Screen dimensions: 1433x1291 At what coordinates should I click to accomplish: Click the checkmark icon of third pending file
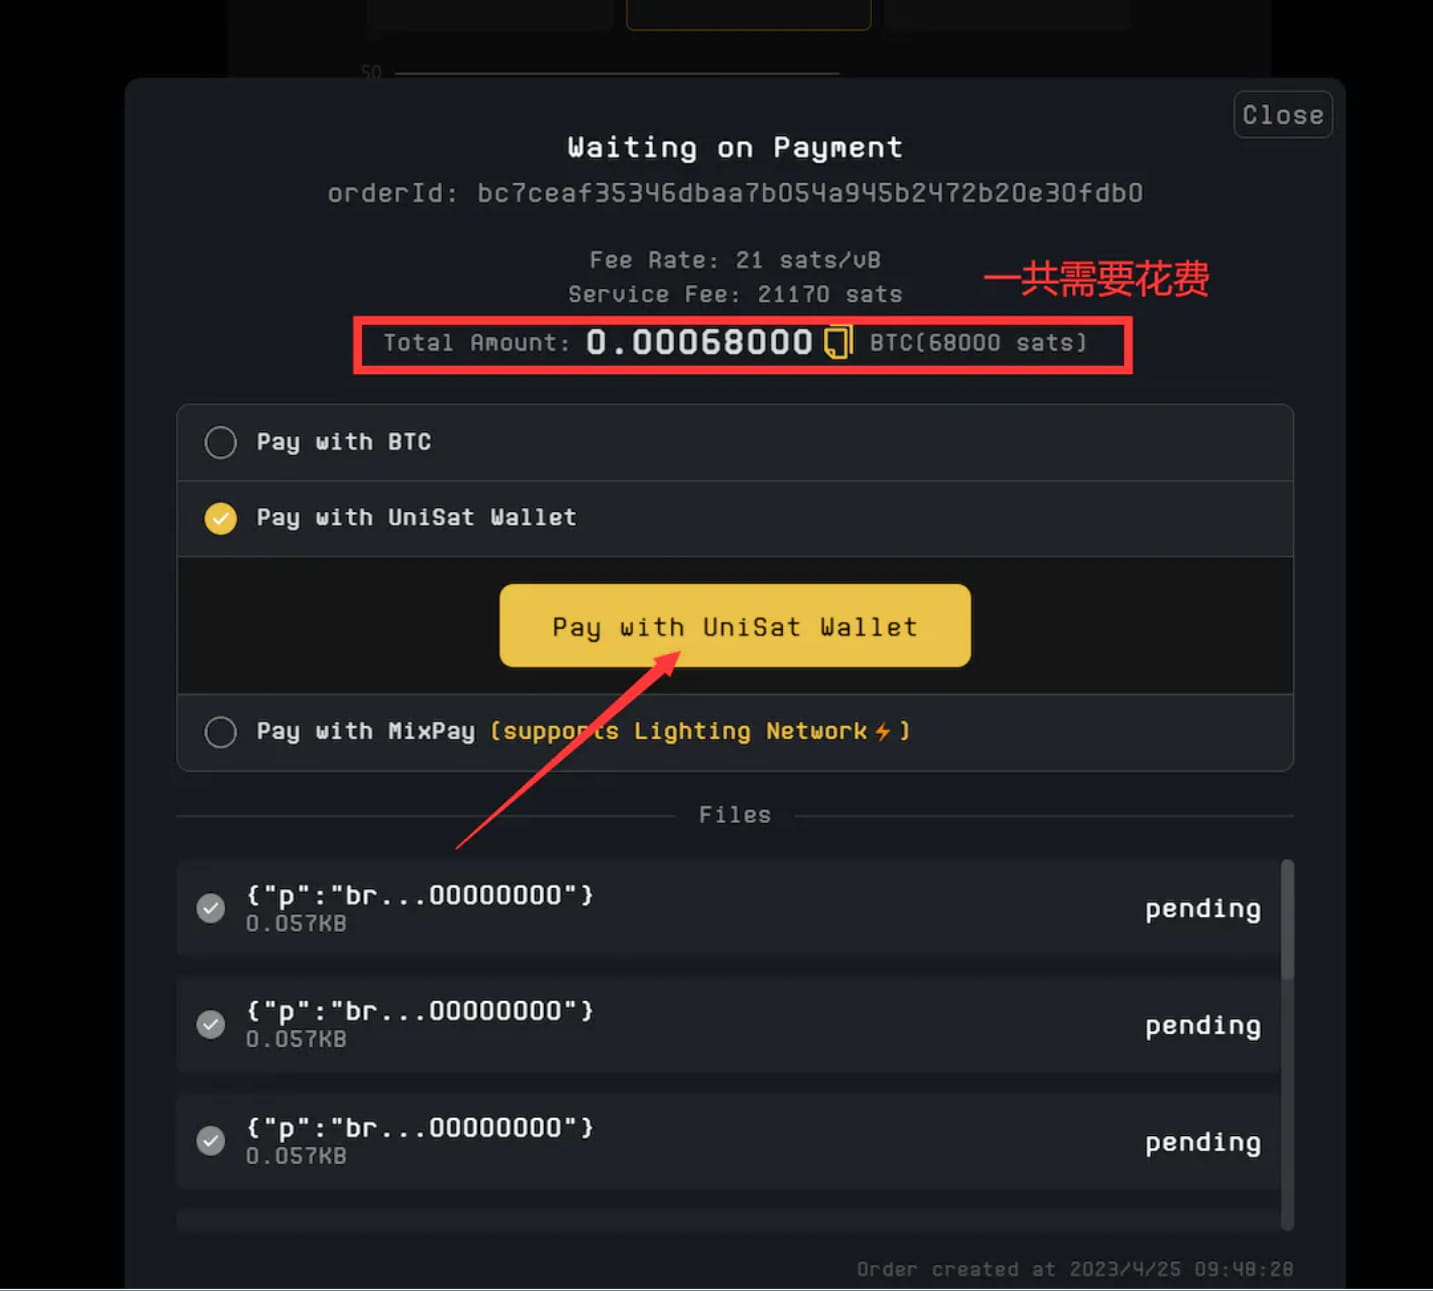pos(211,1140)
